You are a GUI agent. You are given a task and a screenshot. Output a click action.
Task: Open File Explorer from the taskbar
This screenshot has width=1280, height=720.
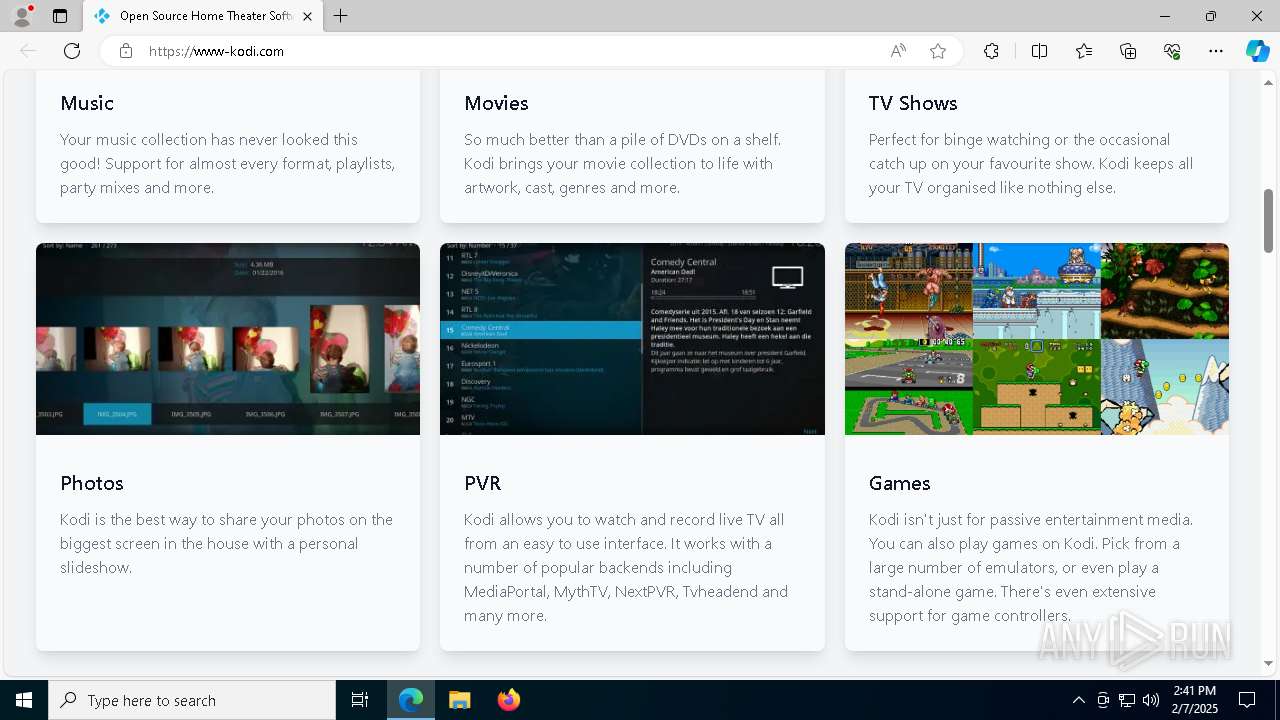point(459,700)
